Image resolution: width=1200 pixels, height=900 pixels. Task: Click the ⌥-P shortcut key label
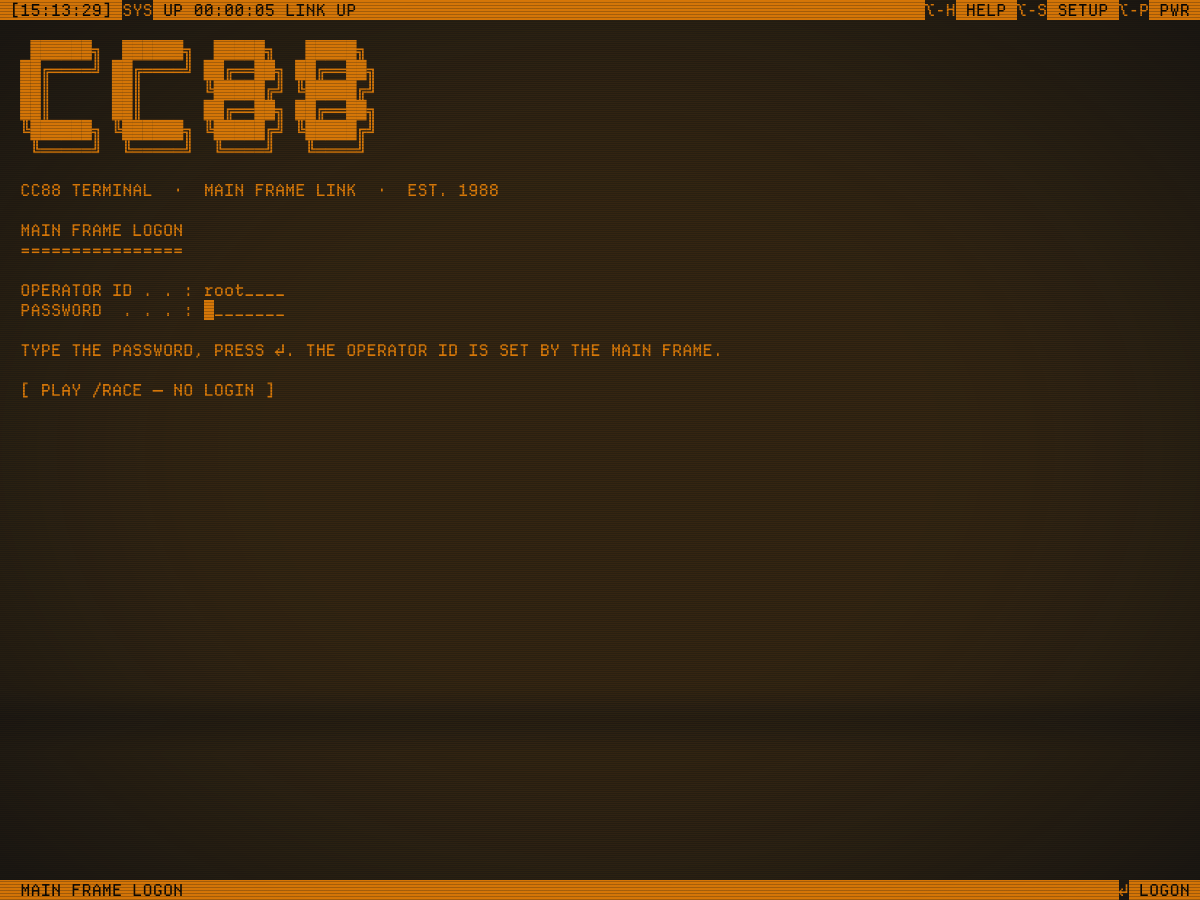click(1134, 10)
